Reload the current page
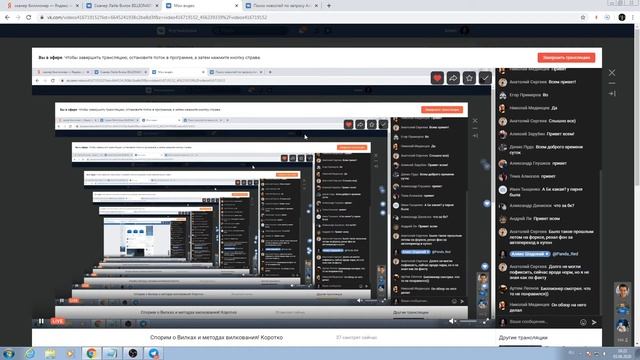 click(29, 18)
